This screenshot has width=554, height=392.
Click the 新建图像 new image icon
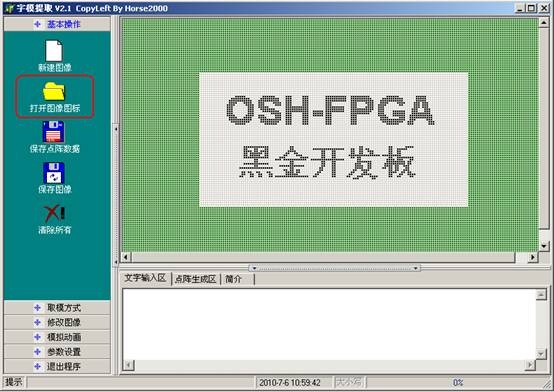tap(54, 51)
